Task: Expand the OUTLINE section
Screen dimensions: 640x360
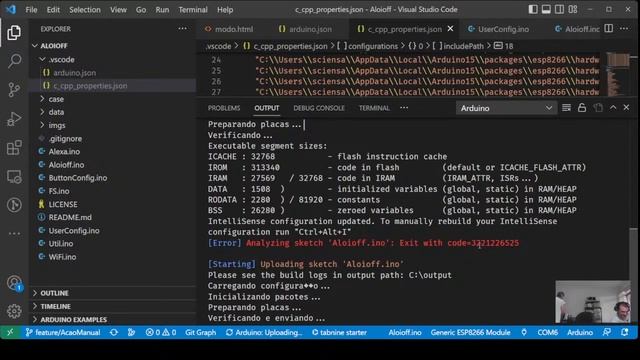Action: 113,293
